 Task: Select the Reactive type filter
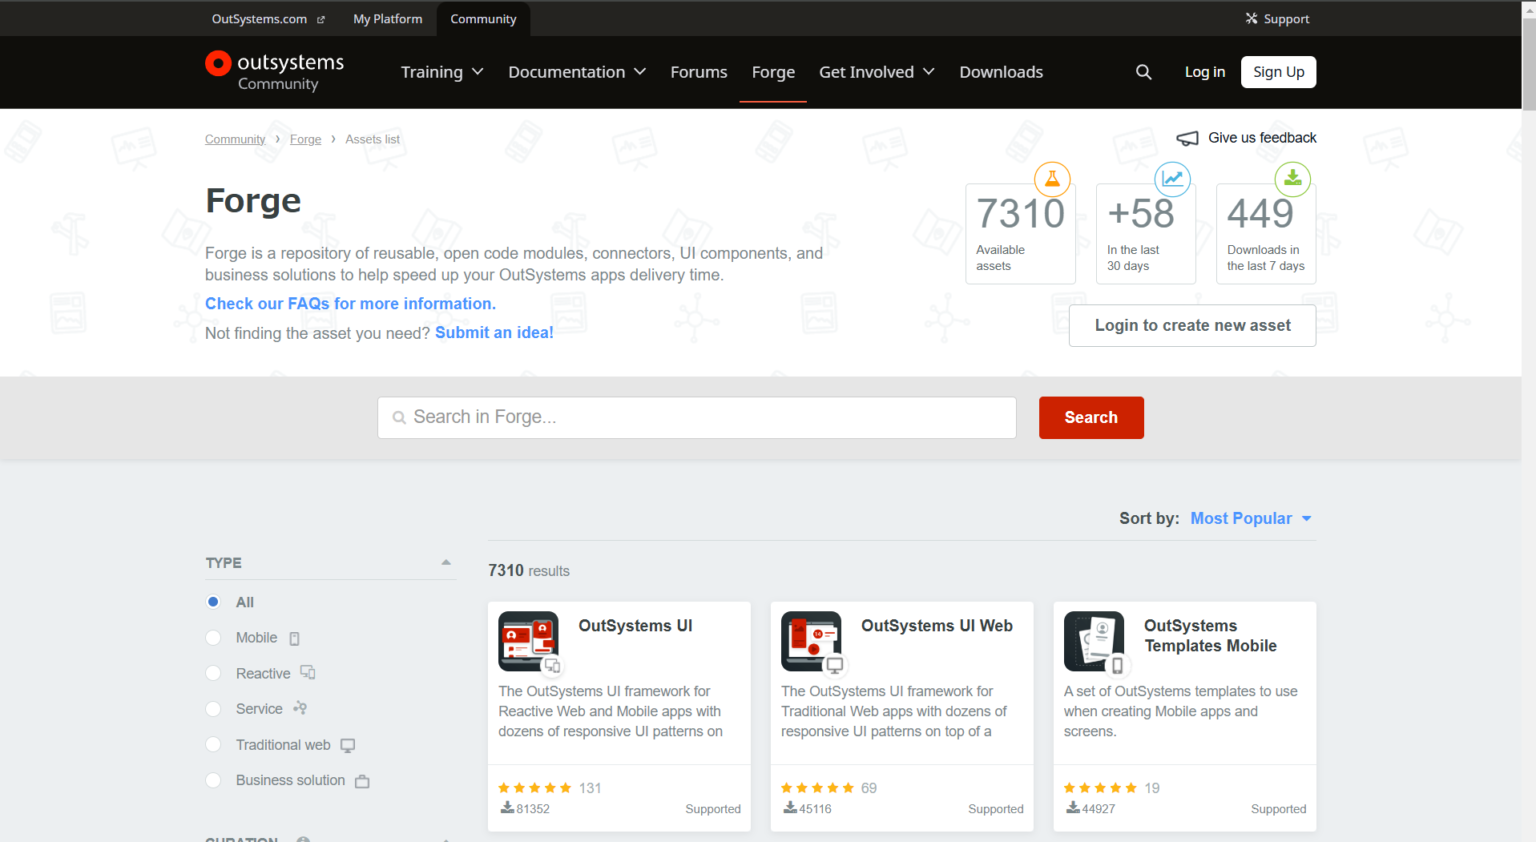click(x=213, y=674)
